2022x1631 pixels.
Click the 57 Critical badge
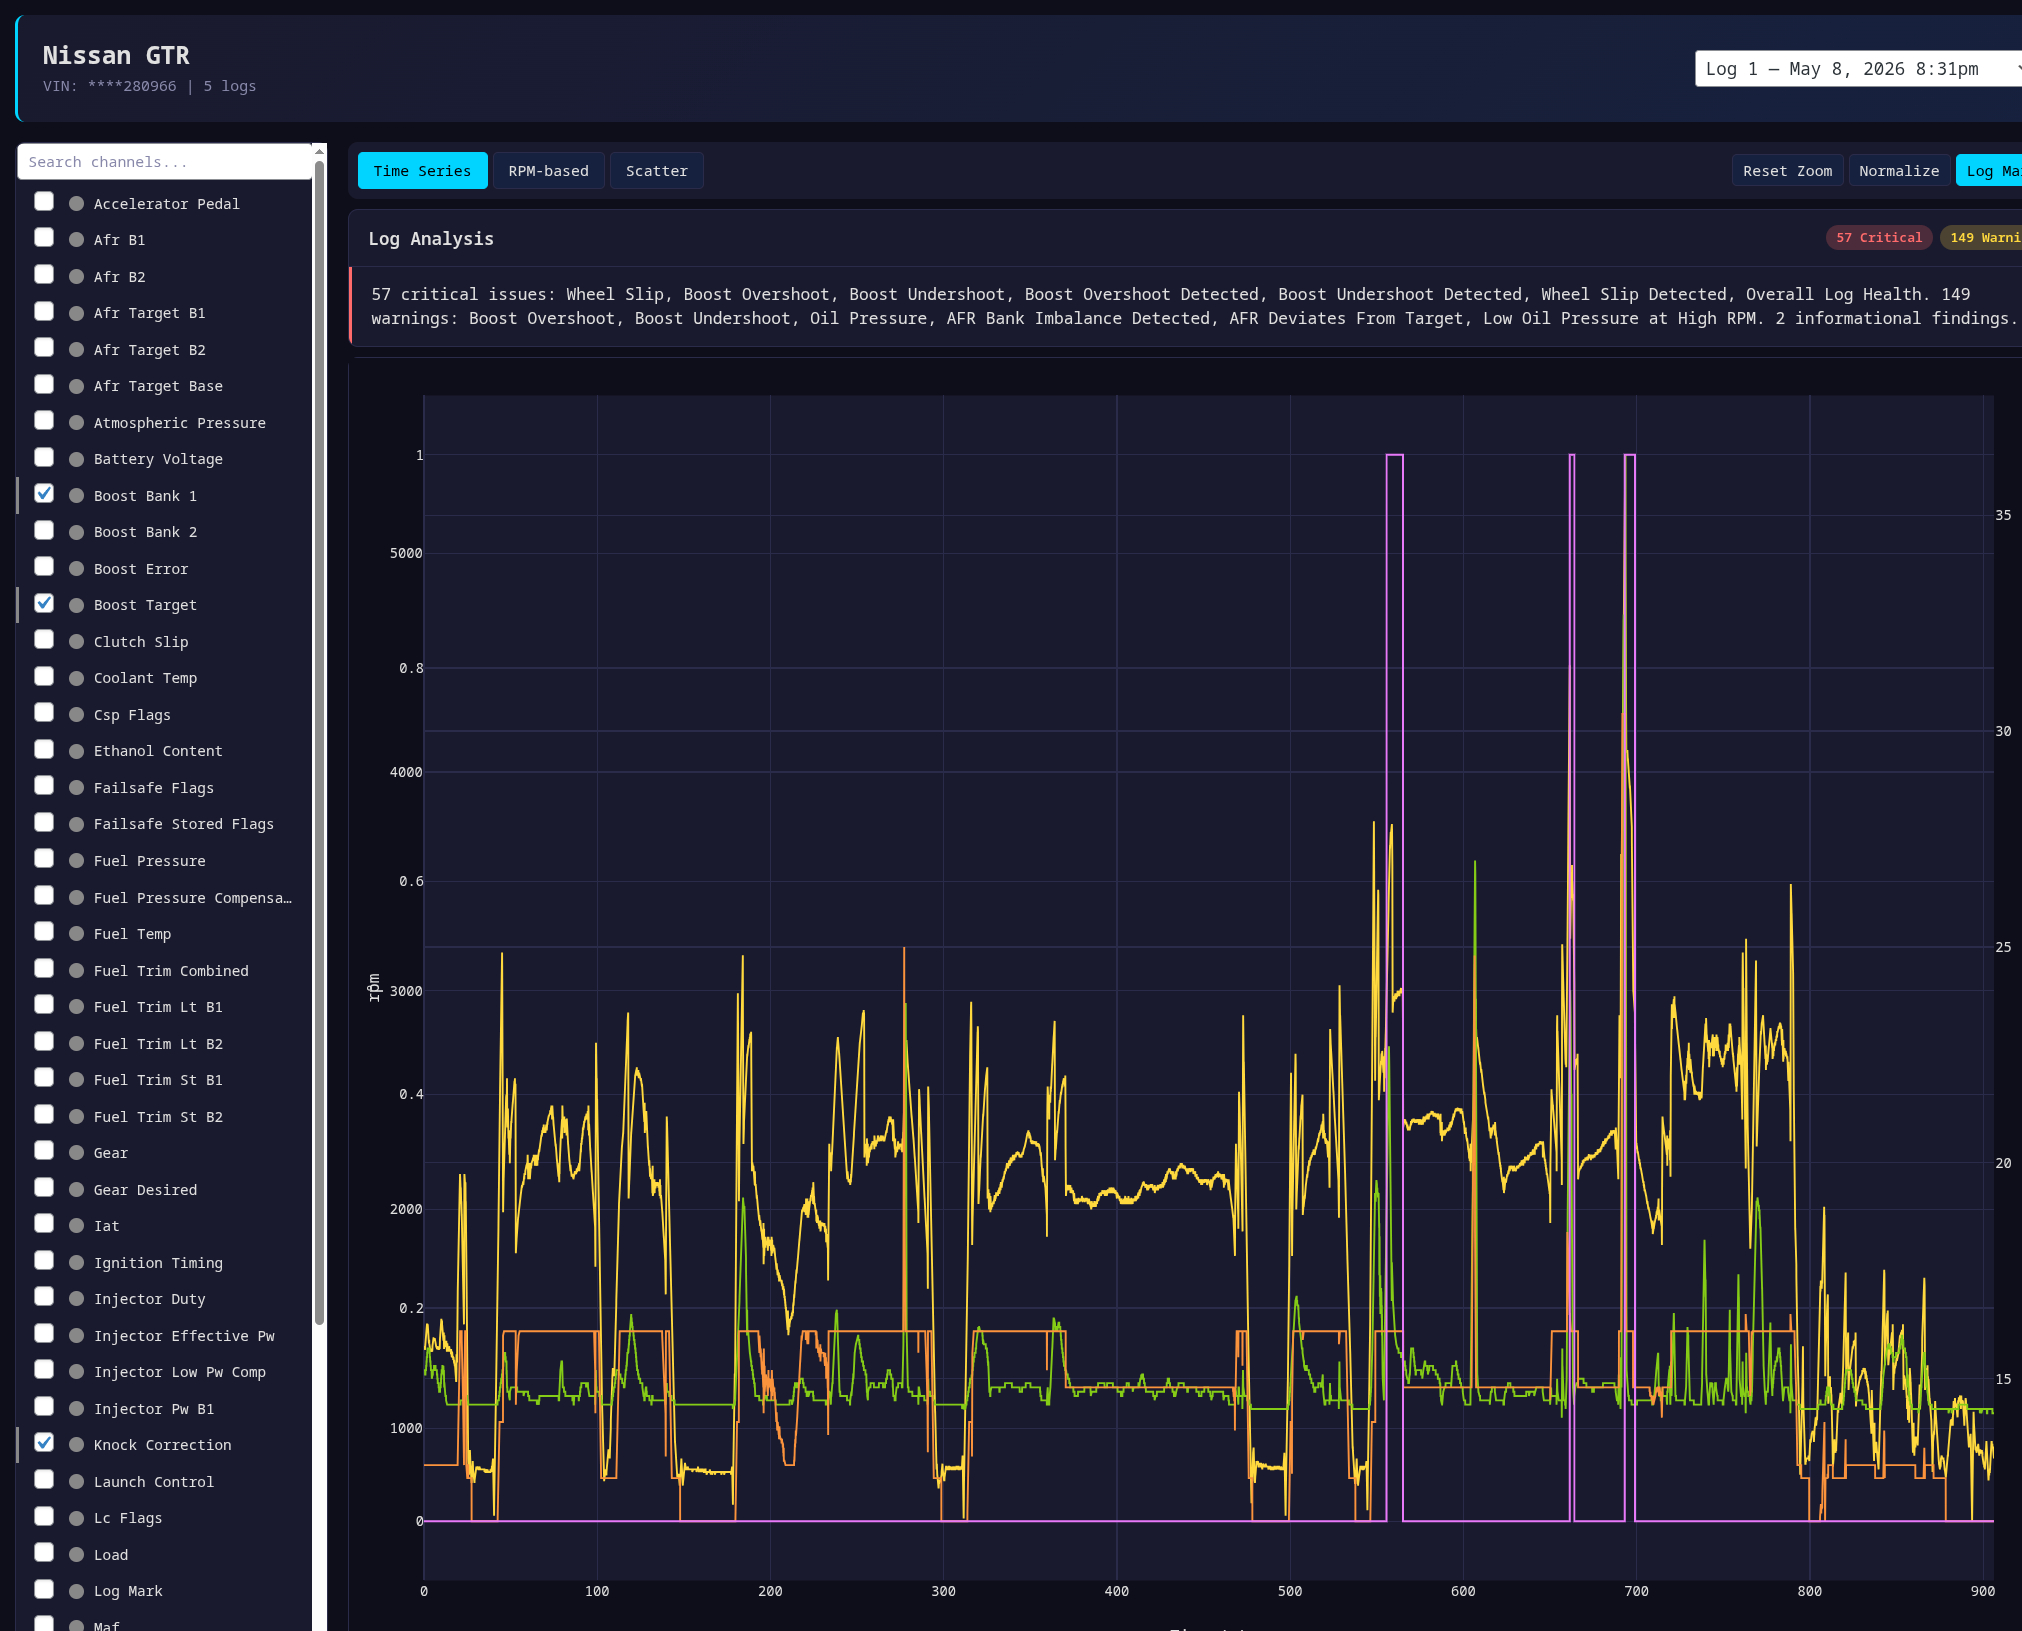pyautogui.click(x=1878, y=238)
